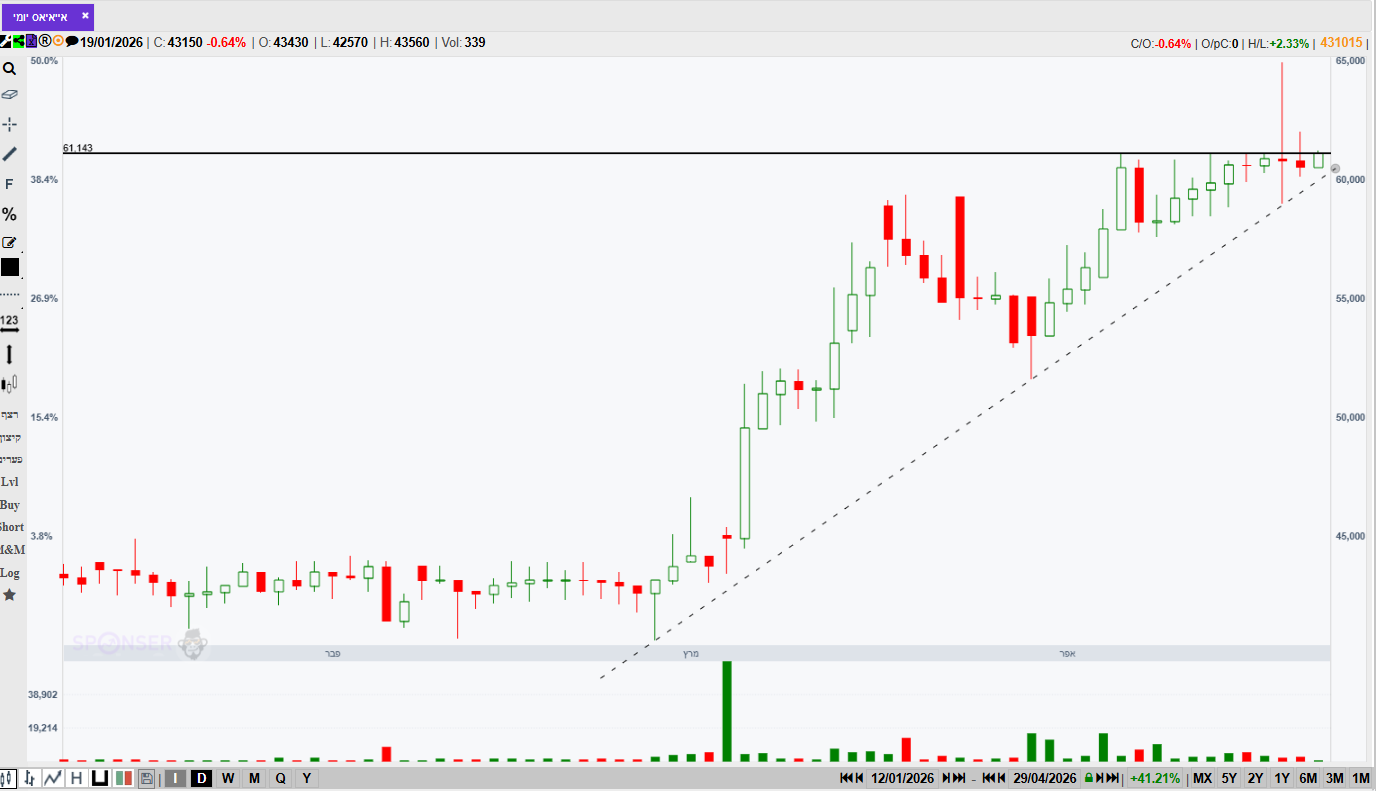Set chart range to 6M
The width and height of the screenshot is (1378, 791).
1308,778
